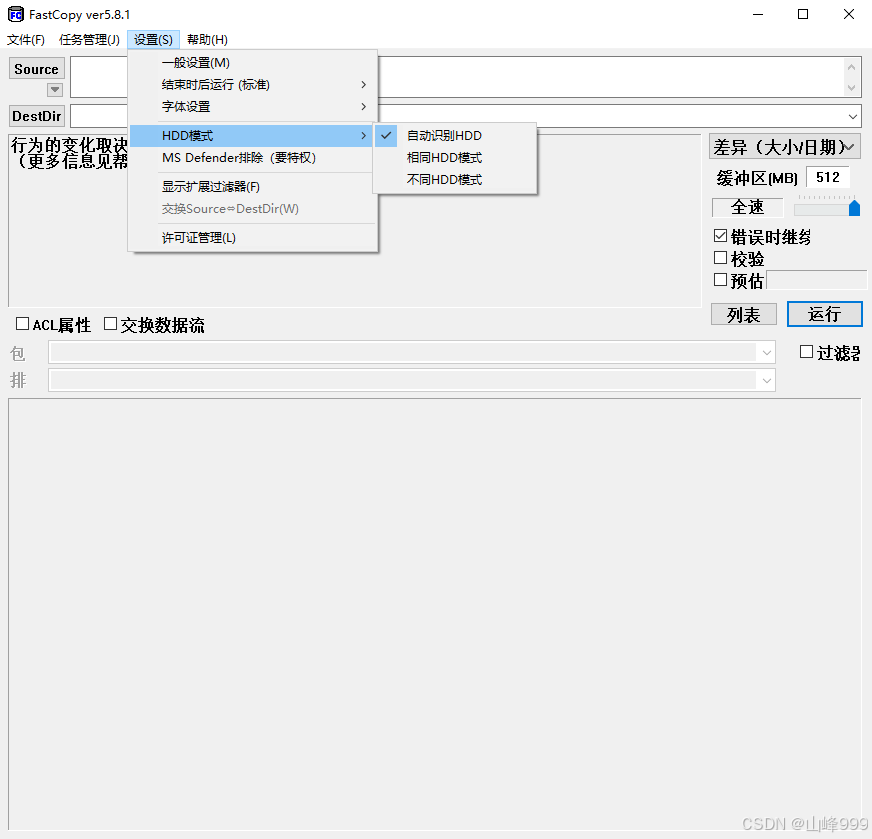Enable the 过滤器 checkbox
The width and height of the screenshot is (872, 839).
tap(806, 352)
